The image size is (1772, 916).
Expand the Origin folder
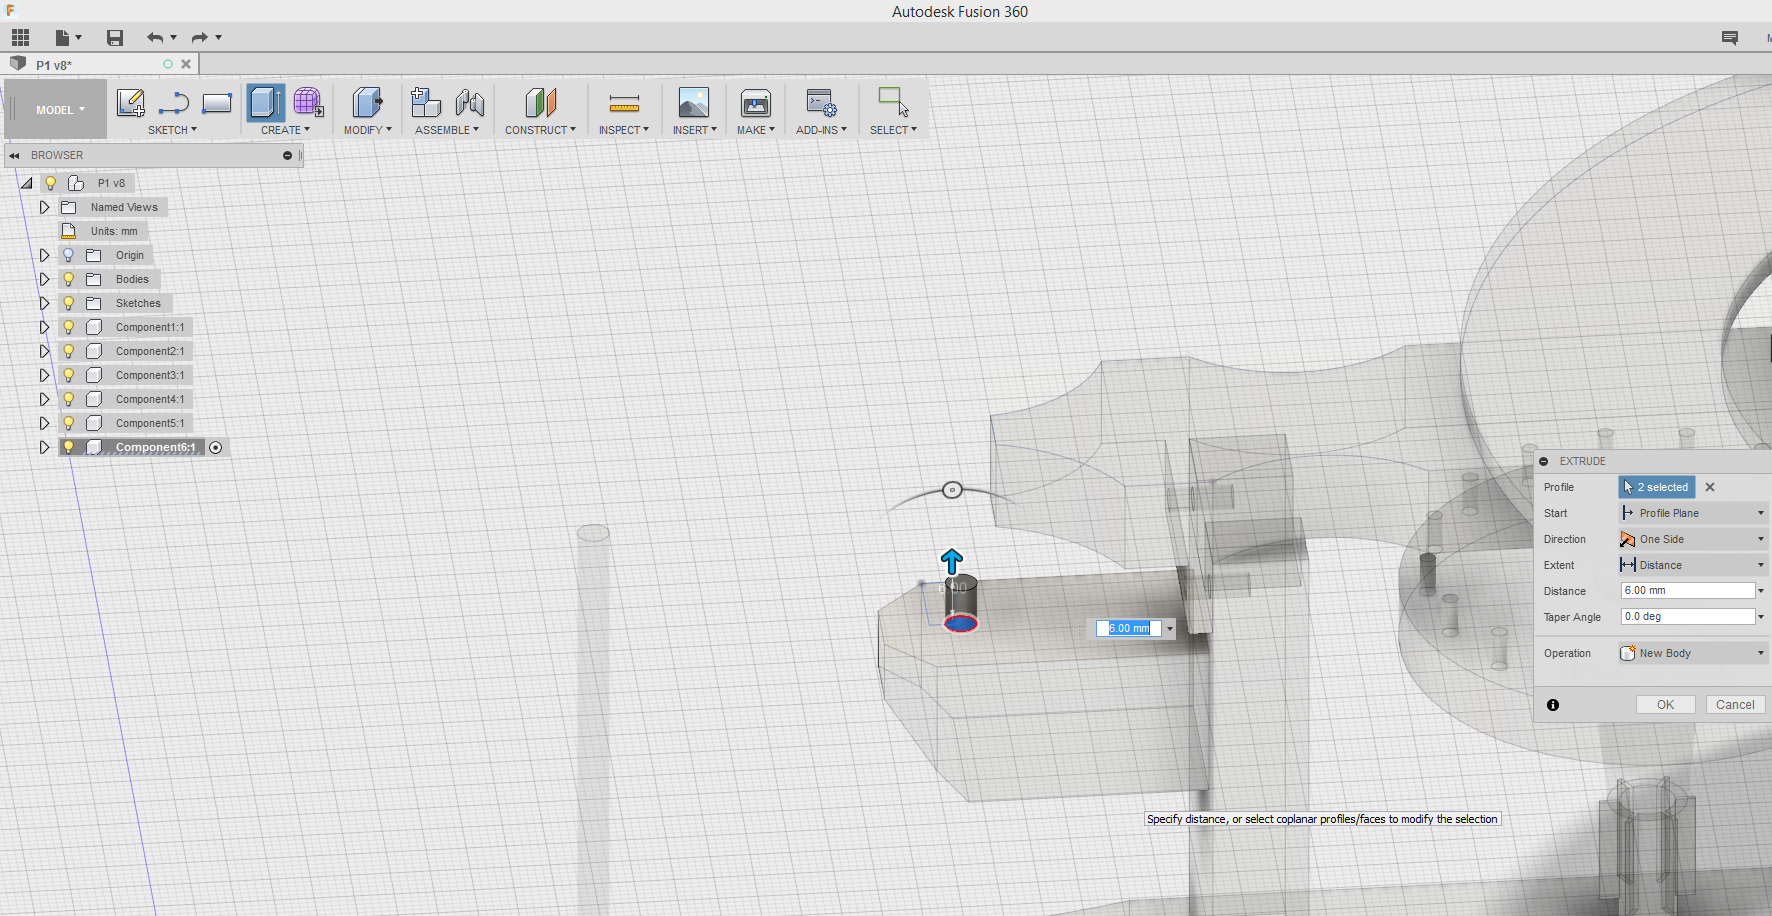44,255
